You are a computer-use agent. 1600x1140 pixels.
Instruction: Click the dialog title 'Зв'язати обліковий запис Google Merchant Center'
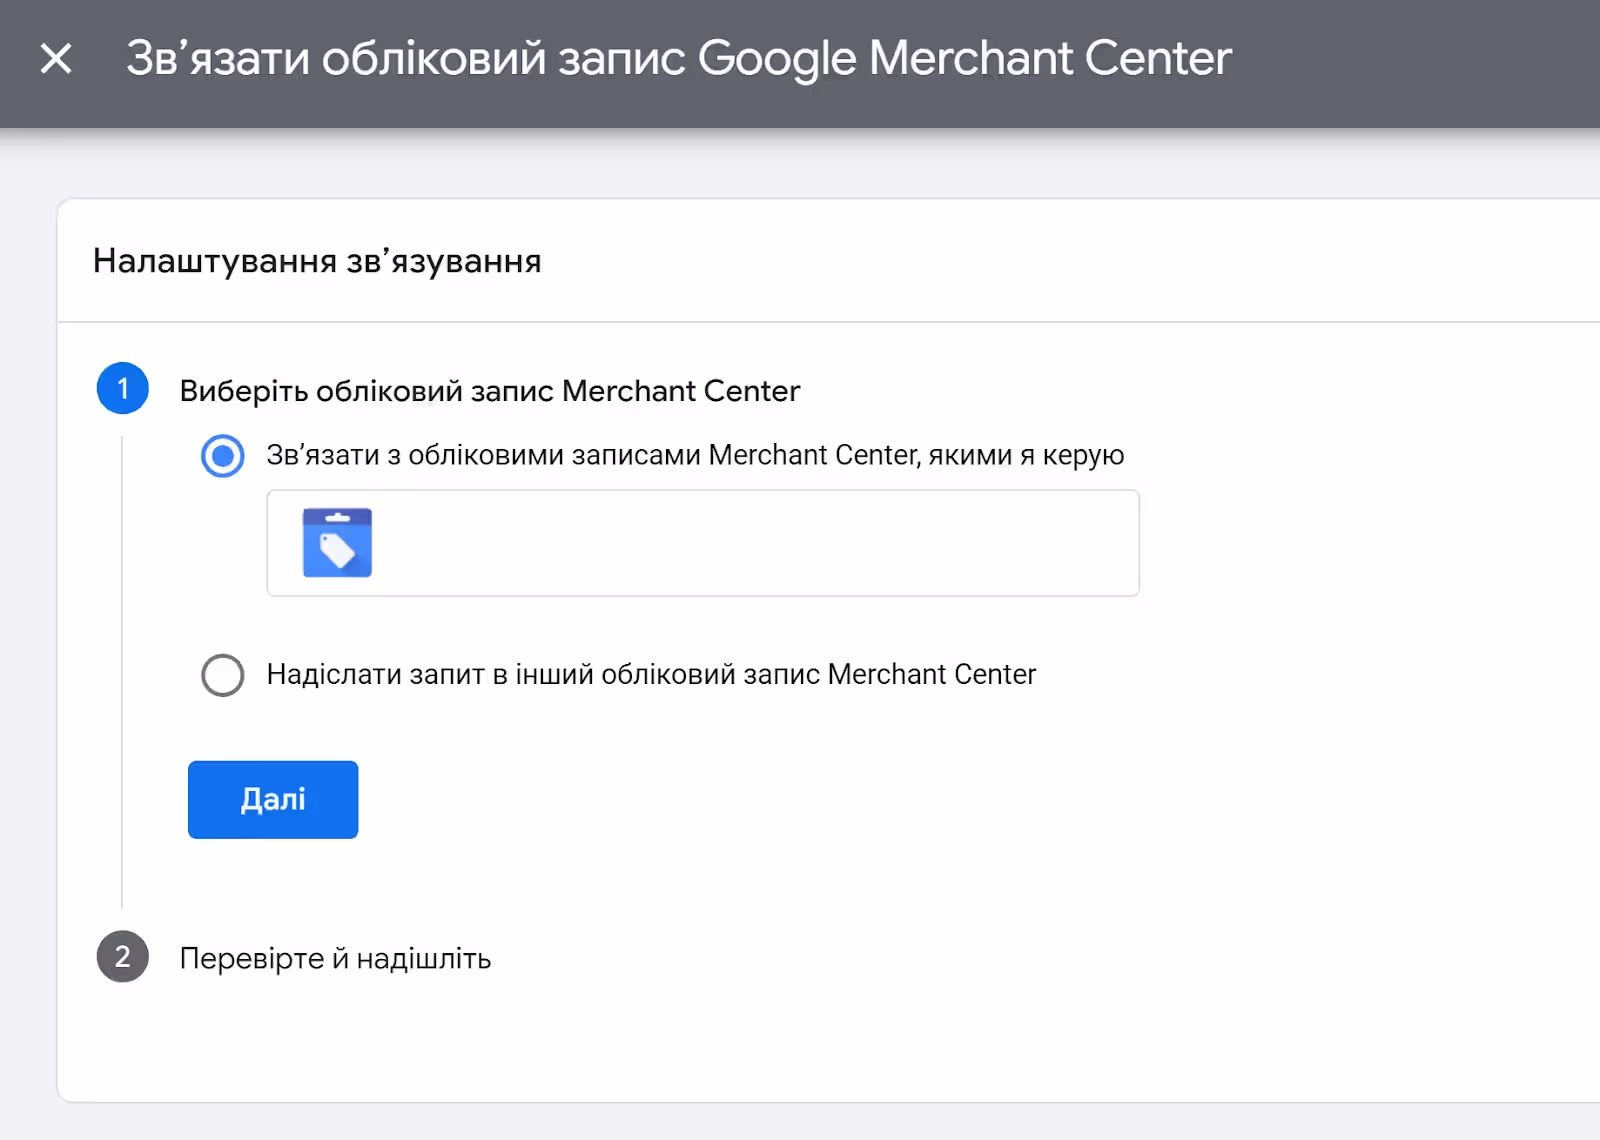(x=679, y=58)
